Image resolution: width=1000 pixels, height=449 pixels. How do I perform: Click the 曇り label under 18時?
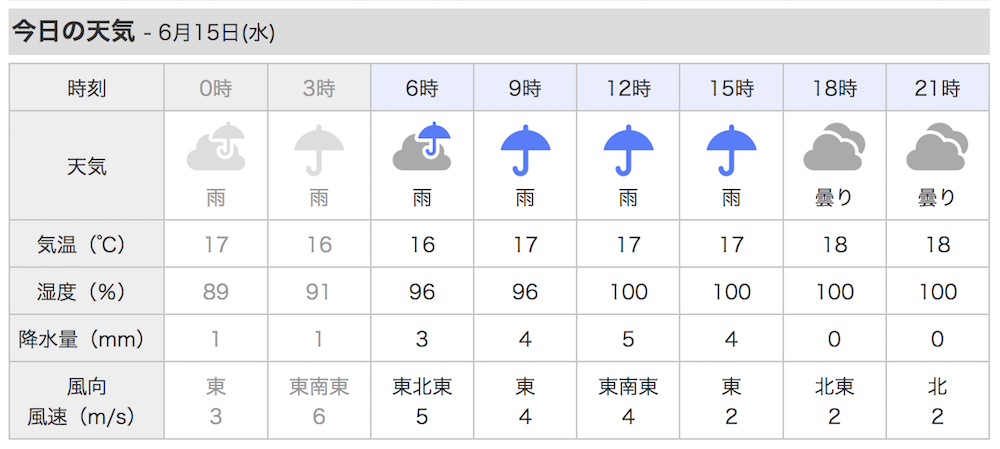point(834,198)
